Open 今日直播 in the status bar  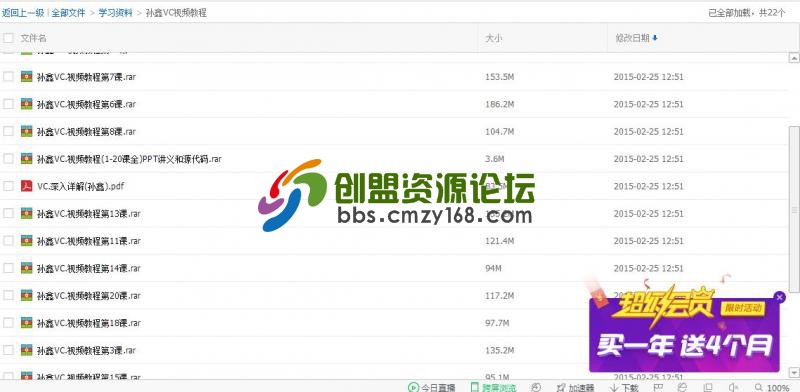tap(432, 387)
